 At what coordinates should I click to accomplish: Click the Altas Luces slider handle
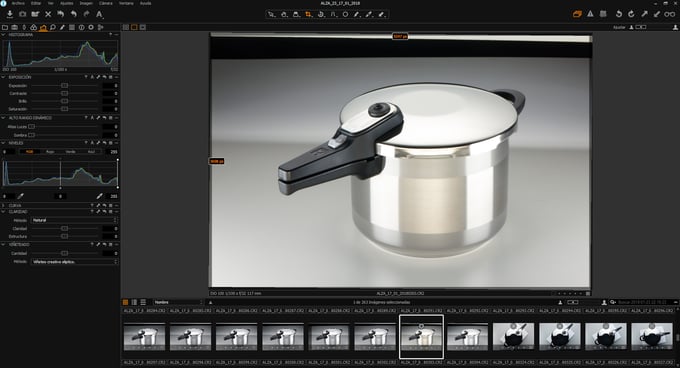31,127
